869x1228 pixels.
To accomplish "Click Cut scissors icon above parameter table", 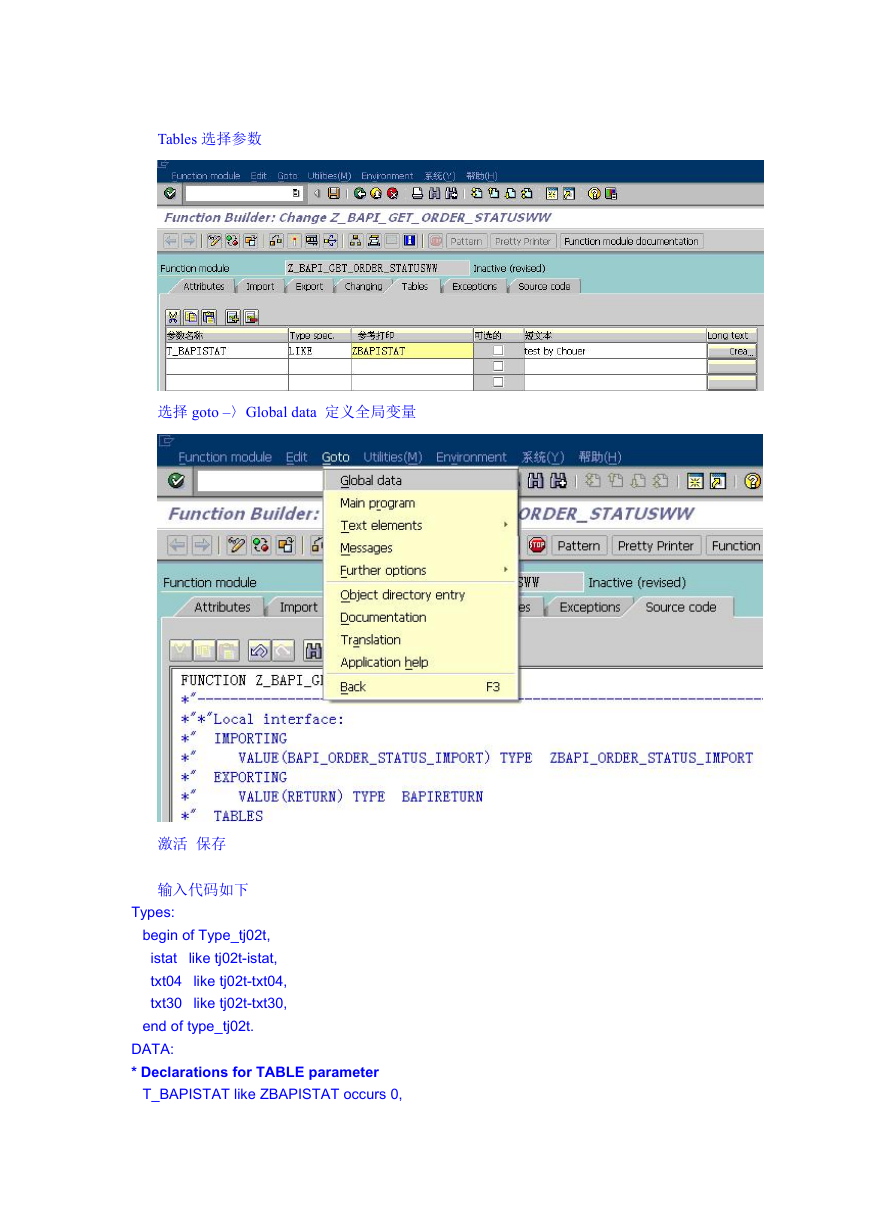I will pos(172,316).
